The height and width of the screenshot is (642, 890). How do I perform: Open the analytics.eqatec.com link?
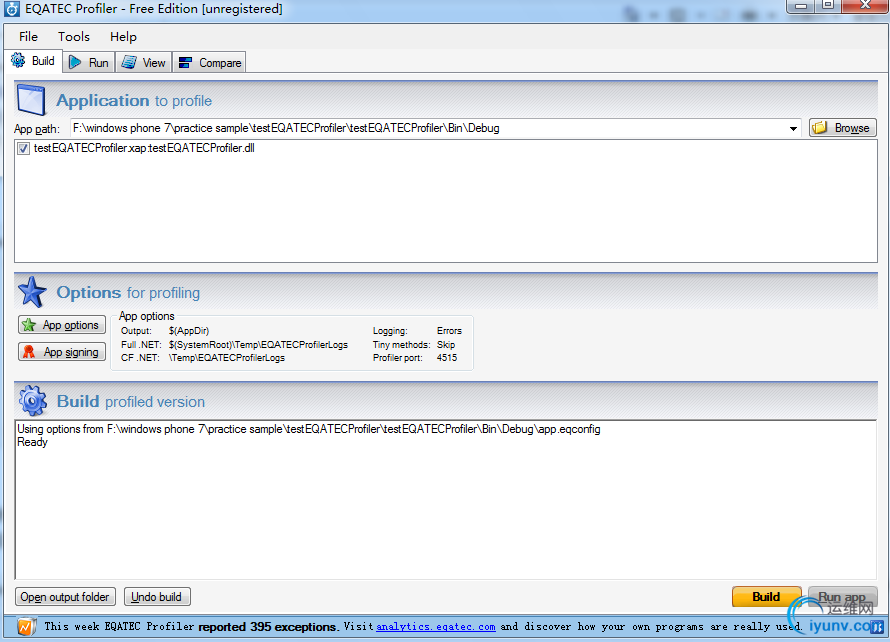[435, 627]
